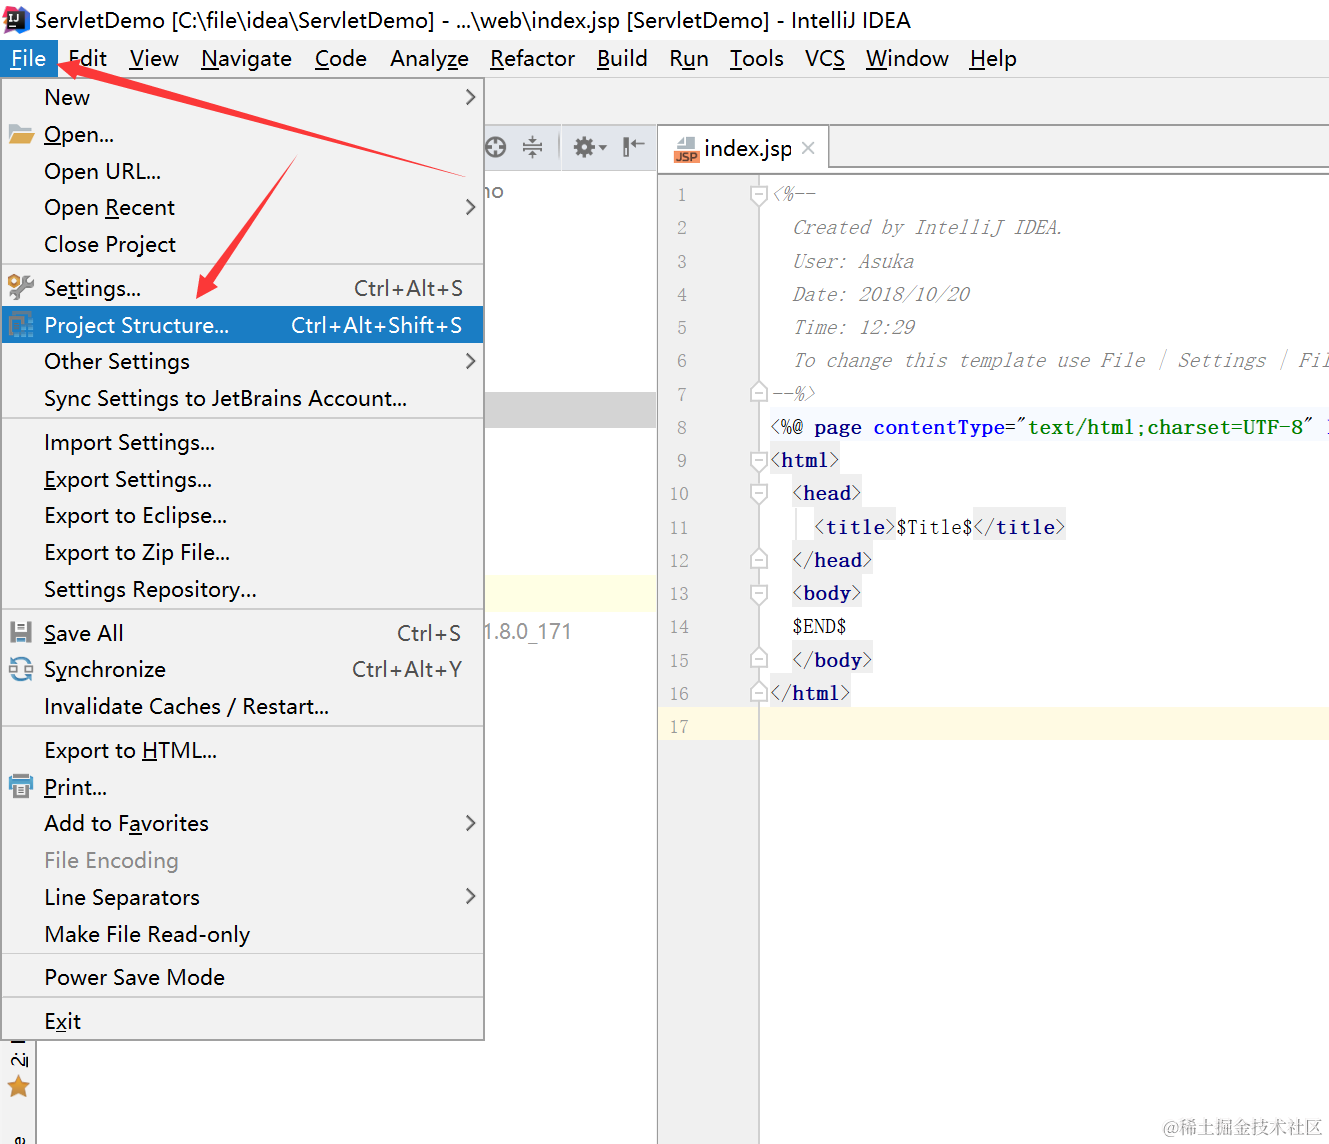Choose Save All menu item

tap(243, 633)
